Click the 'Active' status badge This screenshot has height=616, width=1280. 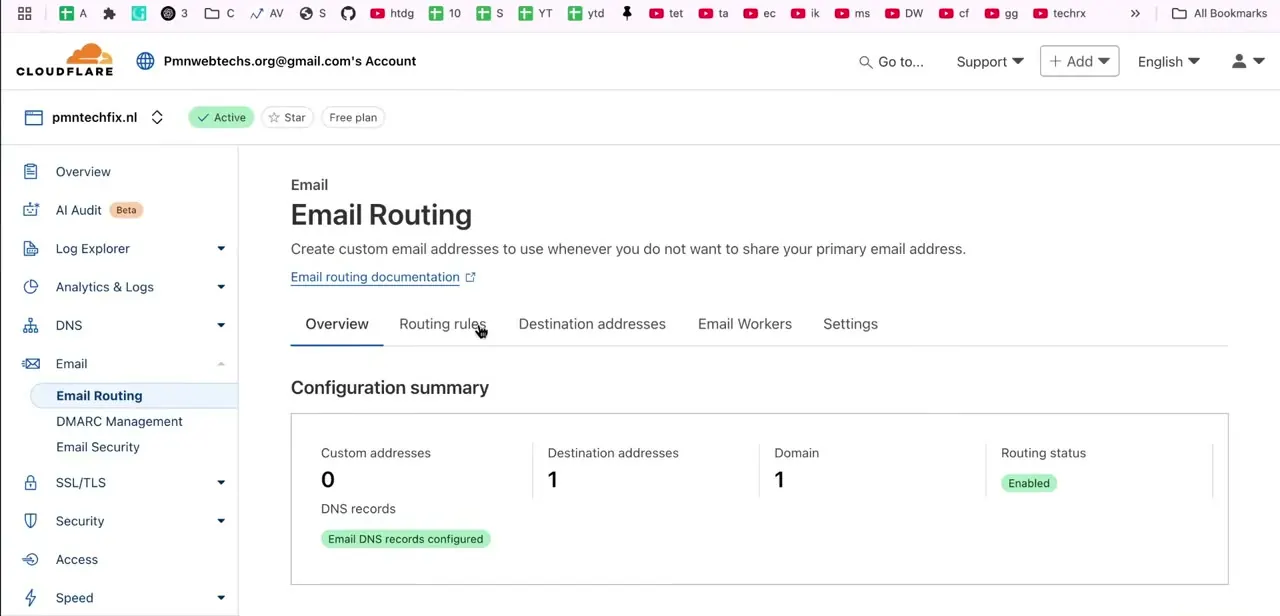click(x=221, y=117)
